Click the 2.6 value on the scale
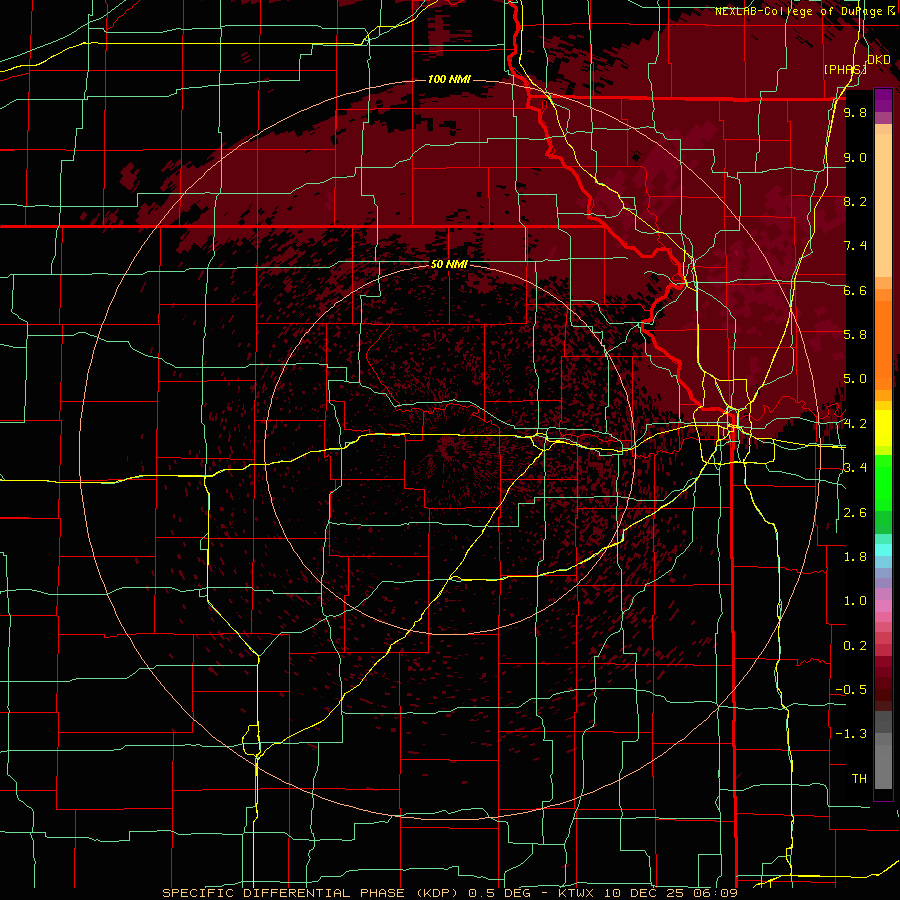 855,513
